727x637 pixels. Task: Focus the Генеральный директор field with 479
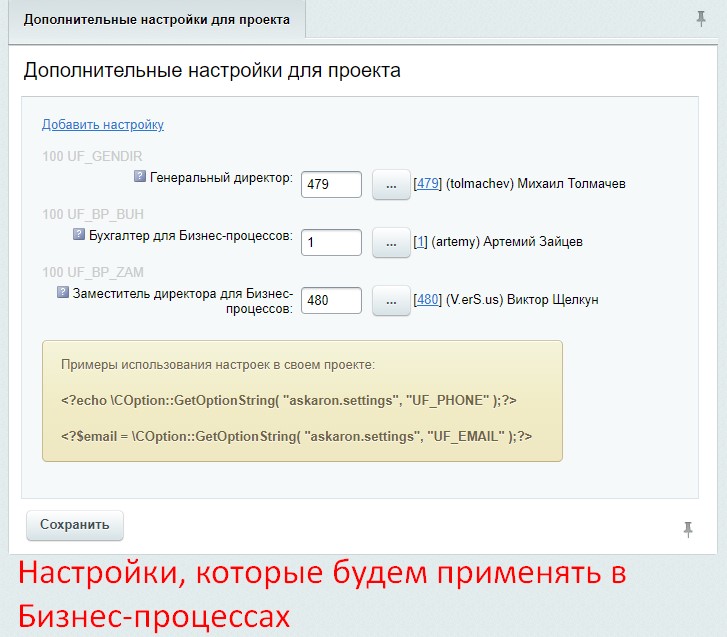(331, 185)
